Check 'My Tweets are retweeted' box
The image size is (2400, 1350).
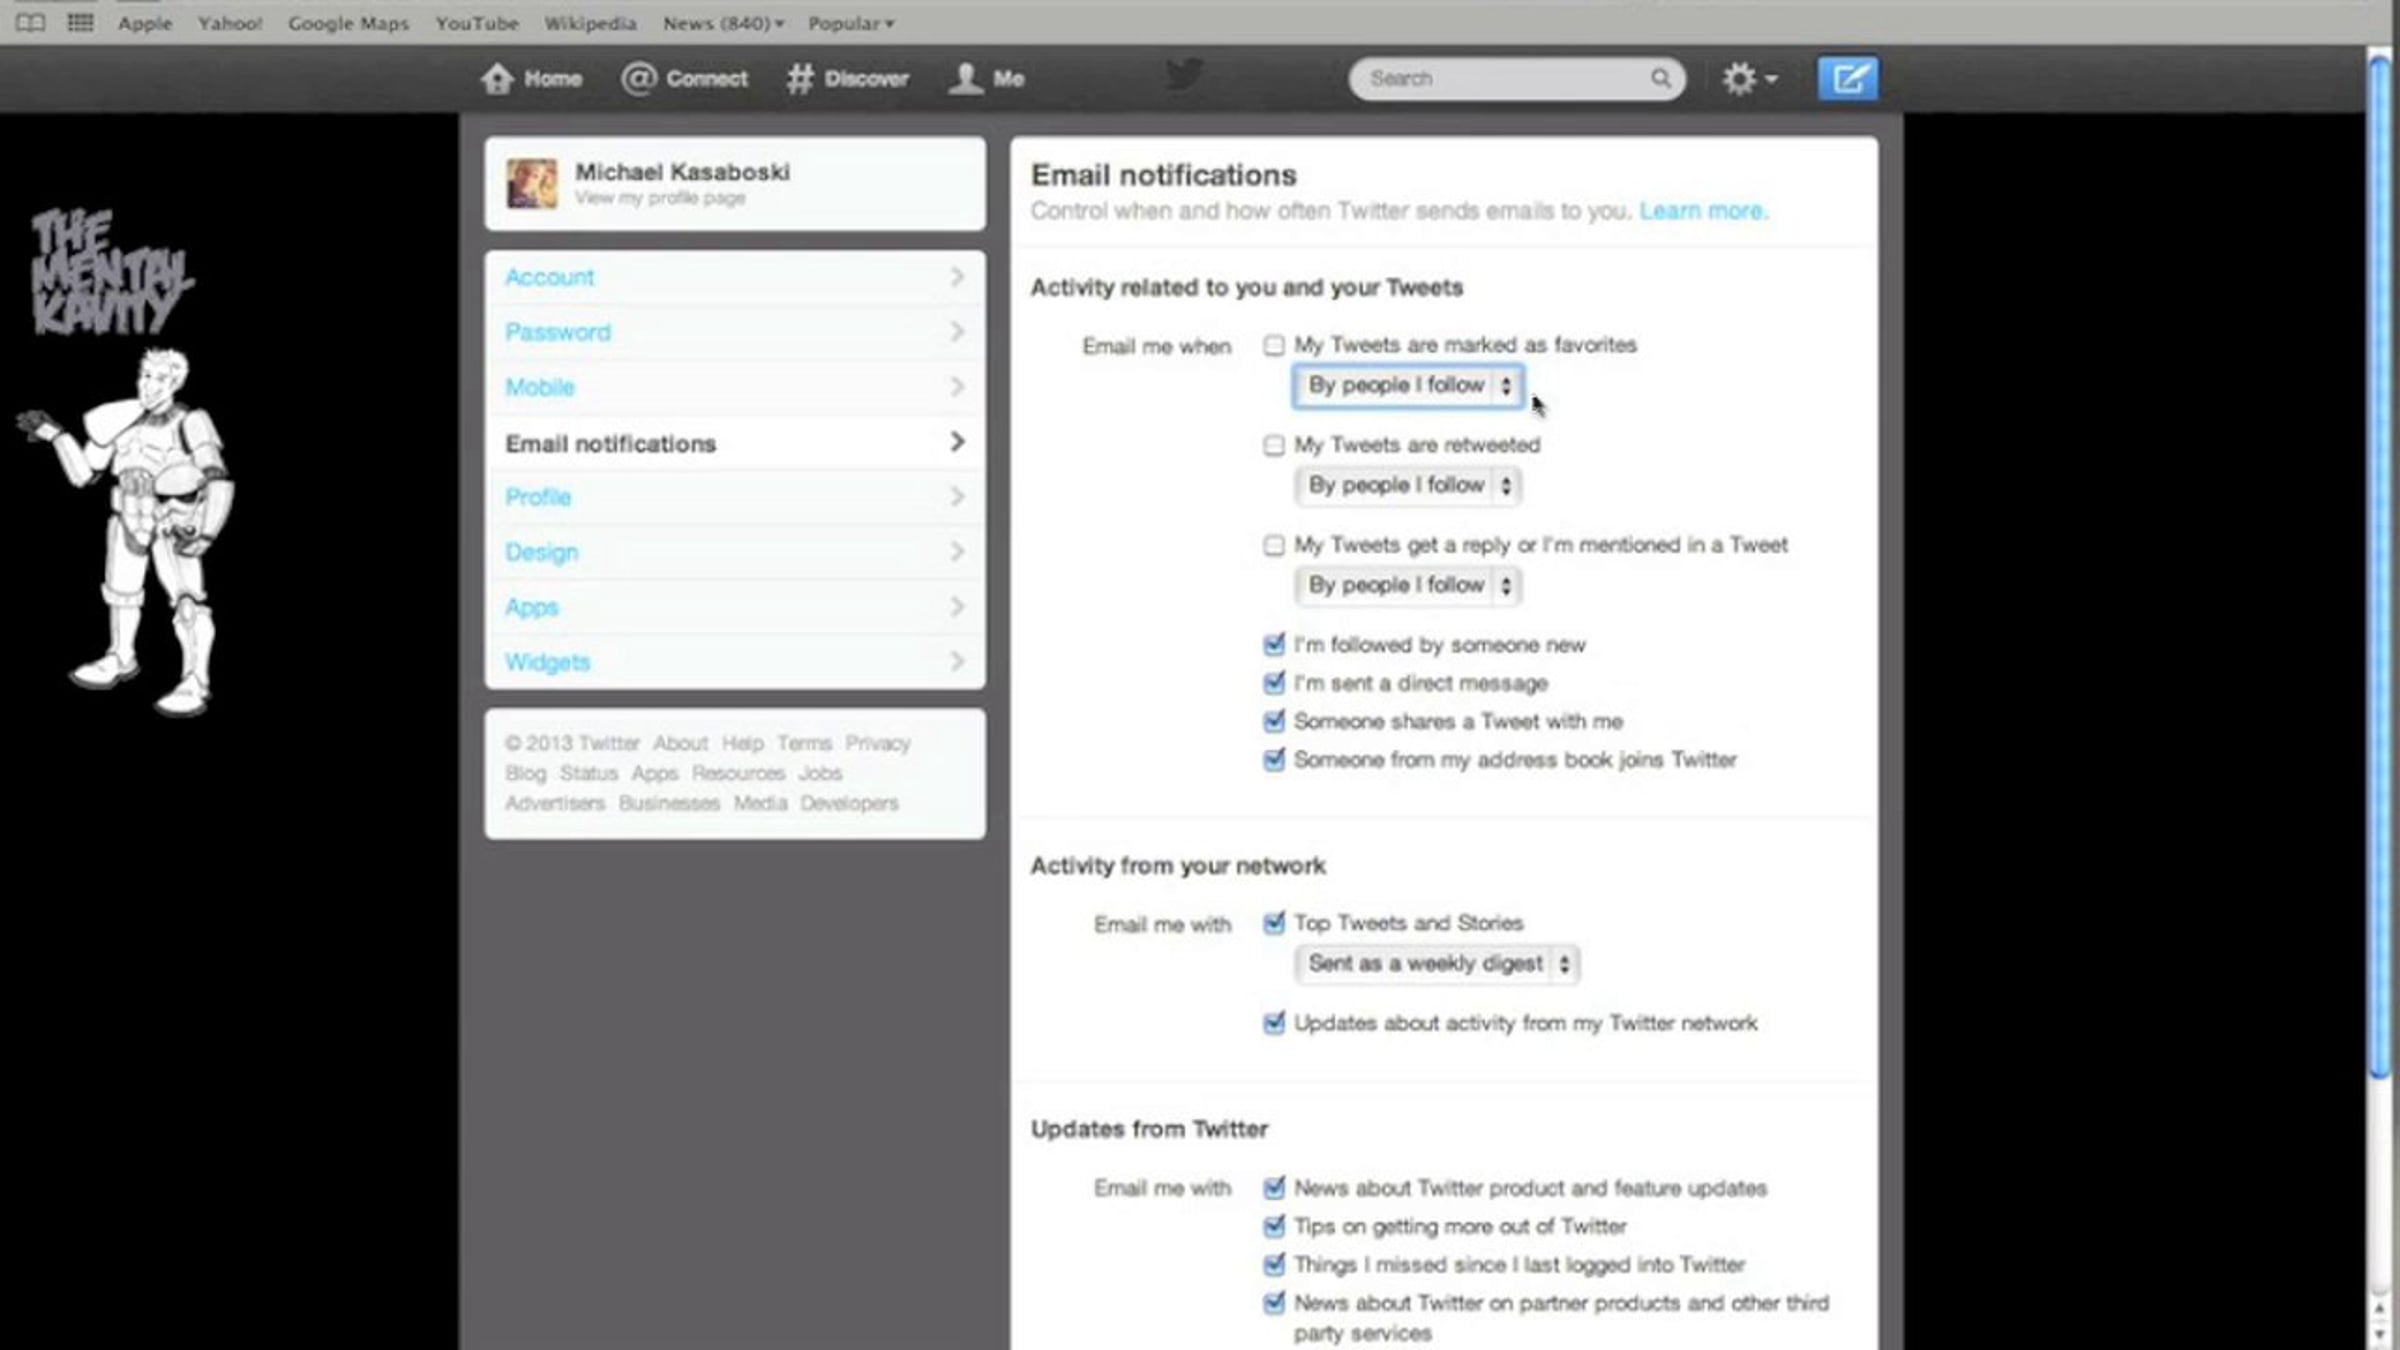[x=1273, y=446]
